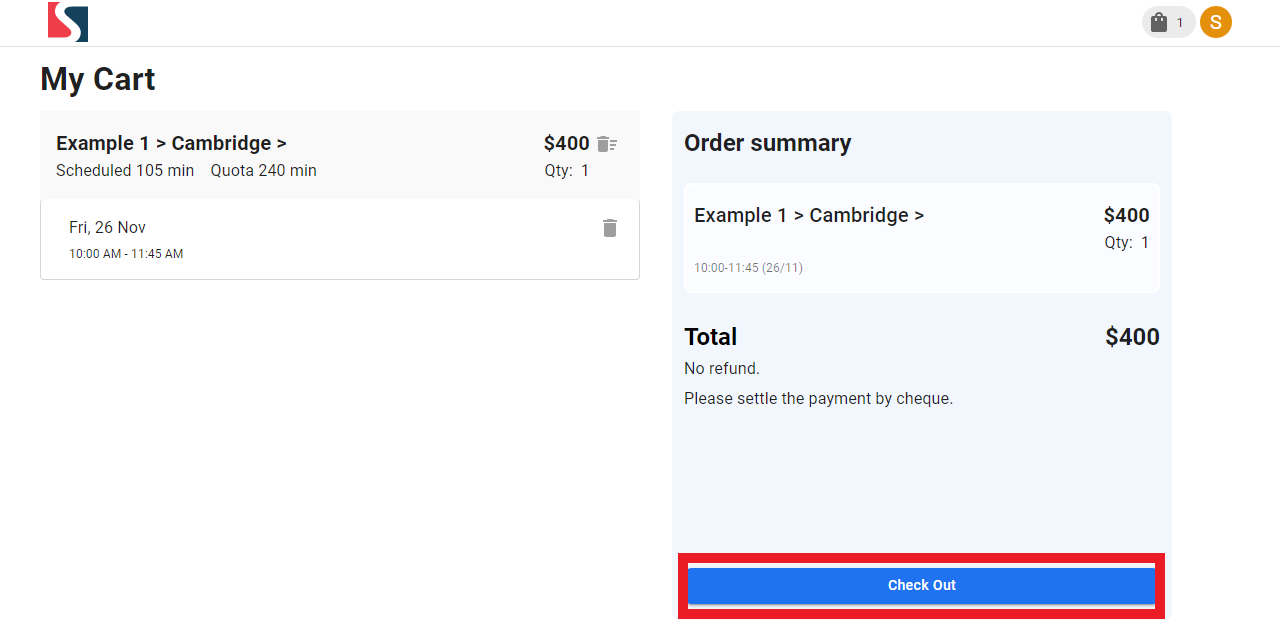
Task: Click the site logo in the header
Action: 68,22
